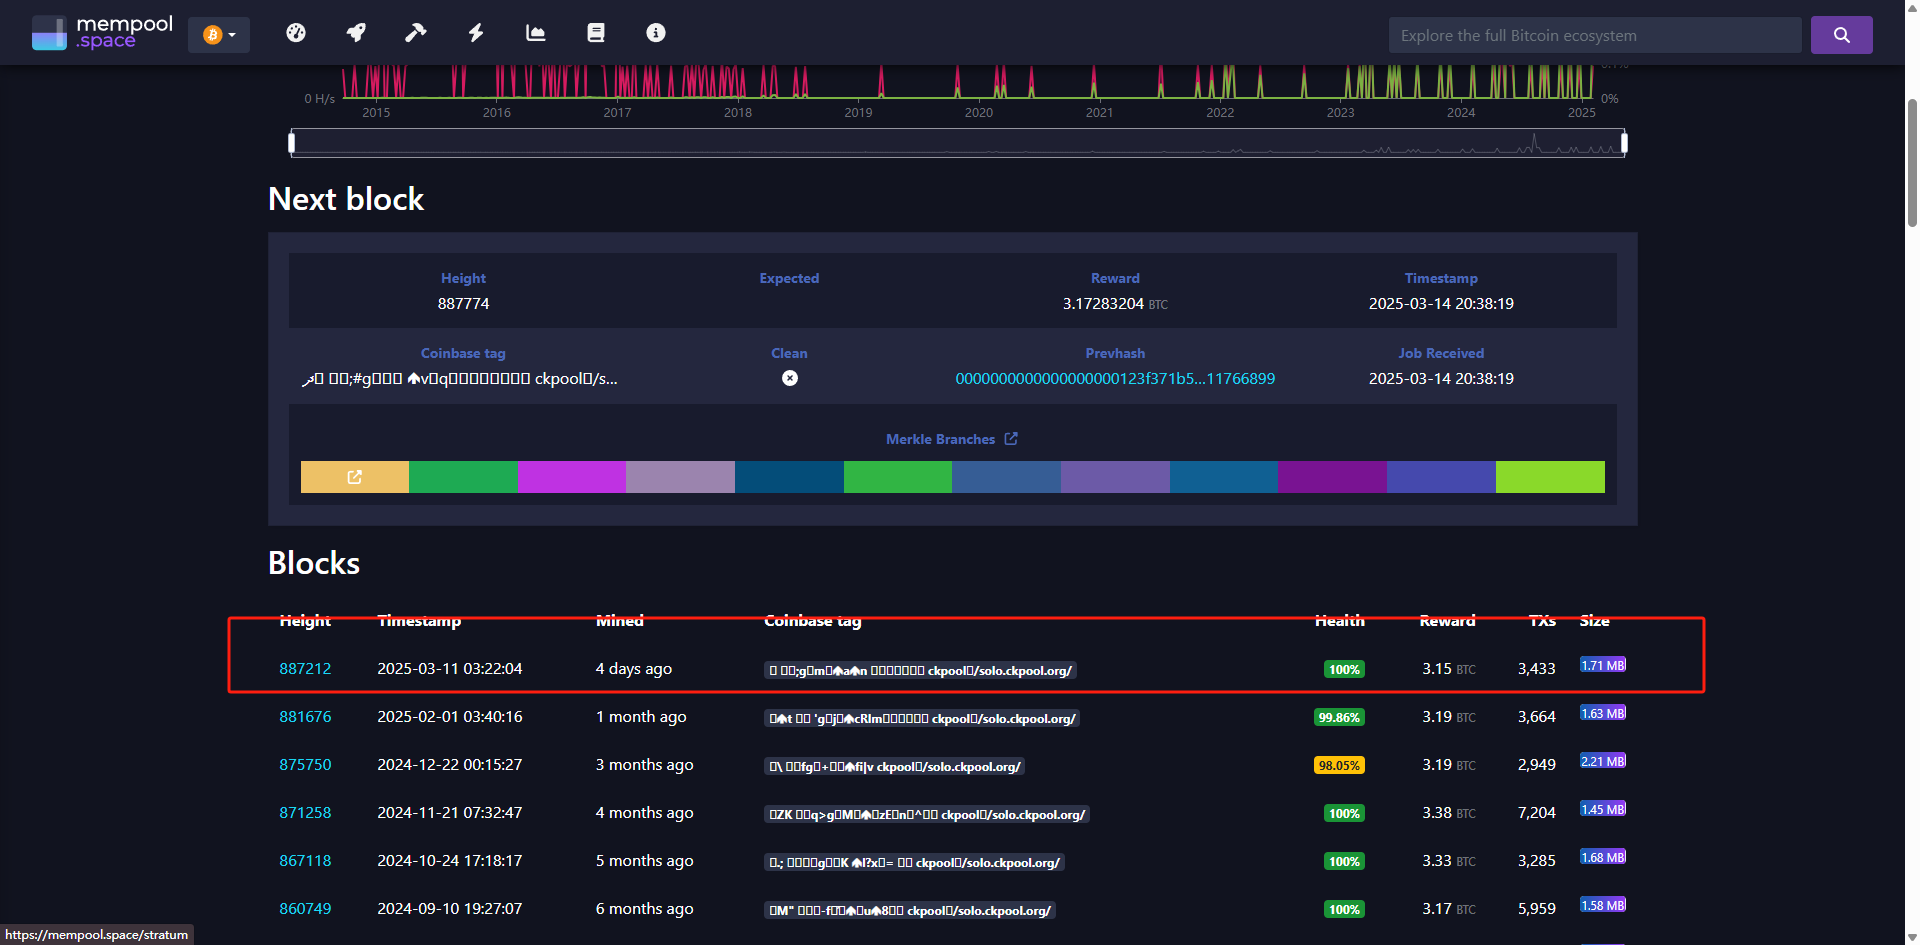Screen dimensions: 1920x945
Task: Follow the Prevhash link 0000...11766899
Action: 1114,379
